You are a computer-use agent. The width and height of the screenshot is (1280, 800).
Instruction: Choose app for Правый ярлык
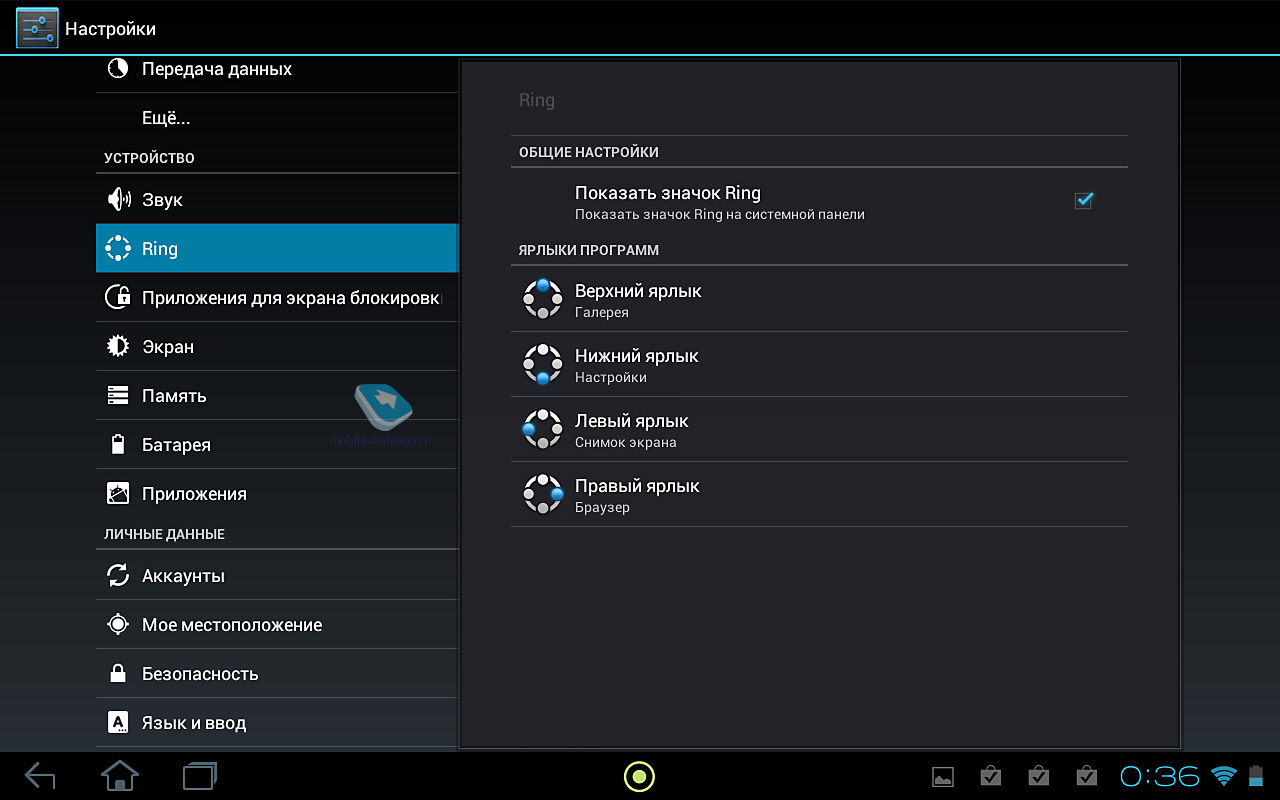pyautogui.click(x=819, y=494)
